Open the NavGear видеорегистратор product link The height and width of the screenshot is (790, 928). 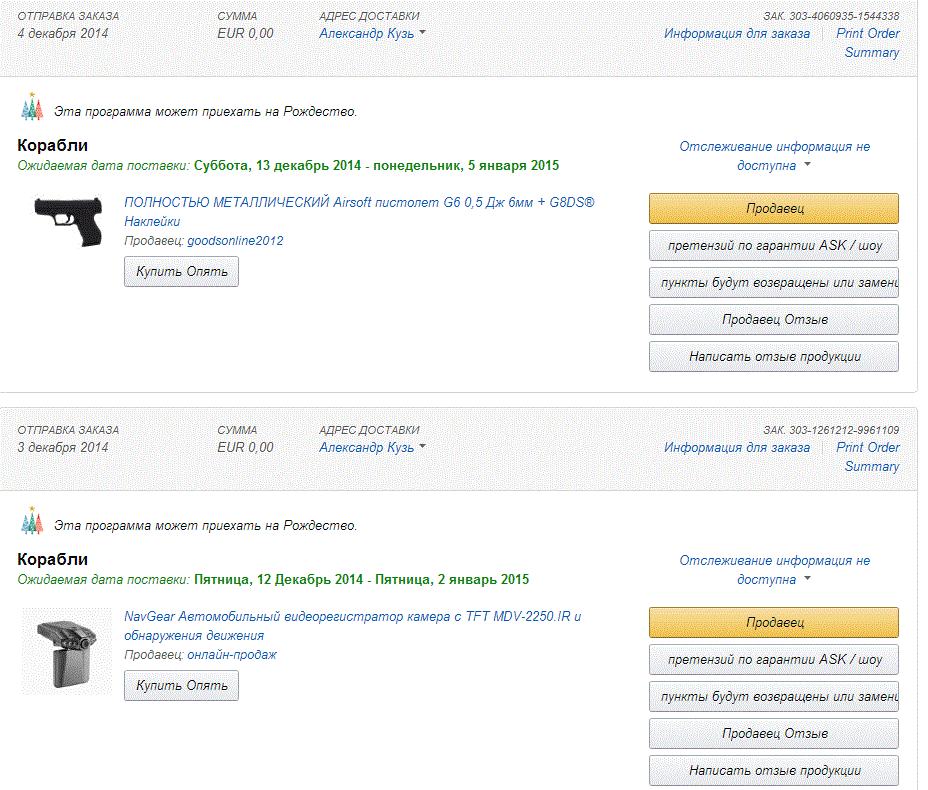coord(352,616)
